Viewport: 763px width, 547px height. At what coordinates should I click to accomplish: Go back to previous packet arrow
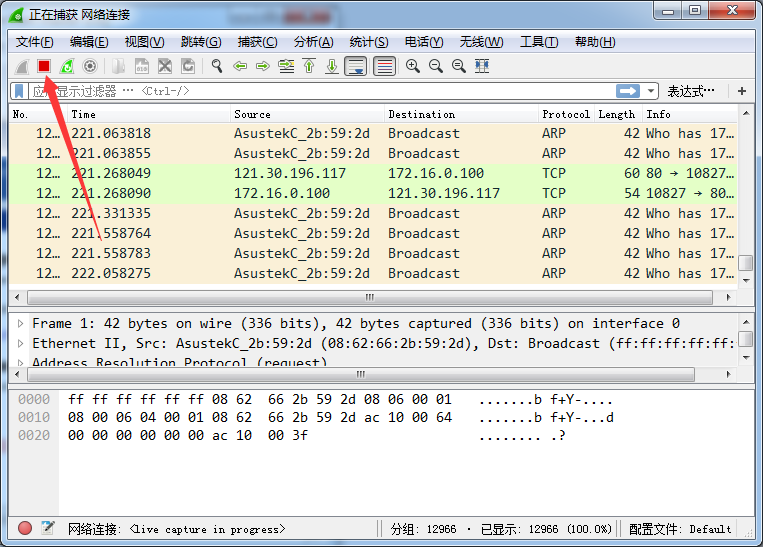pos(240,66)
